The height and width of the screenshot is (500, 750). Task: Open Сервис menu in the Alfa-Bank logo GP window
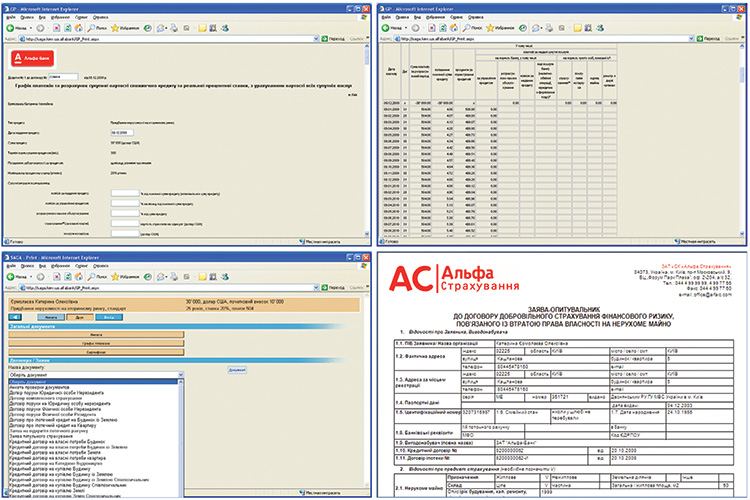coord(81,17)
